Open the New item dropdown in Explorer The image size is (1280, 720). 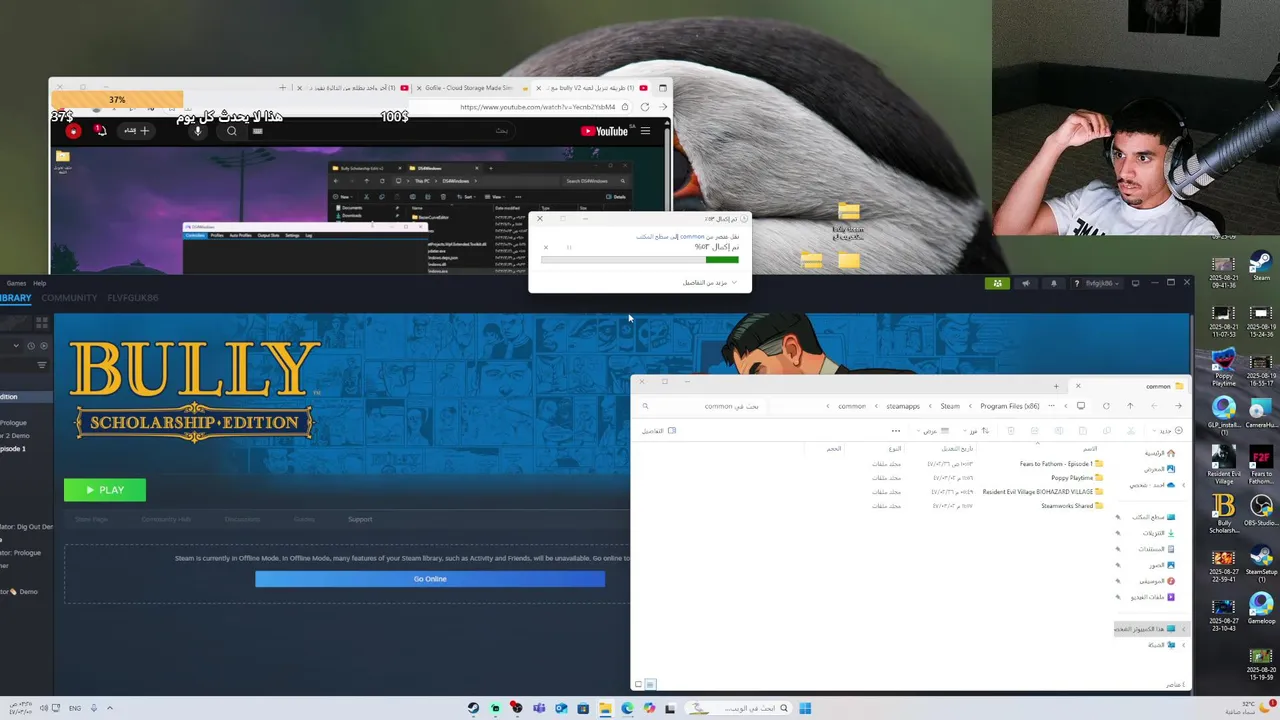click(x=1170, y=431)
